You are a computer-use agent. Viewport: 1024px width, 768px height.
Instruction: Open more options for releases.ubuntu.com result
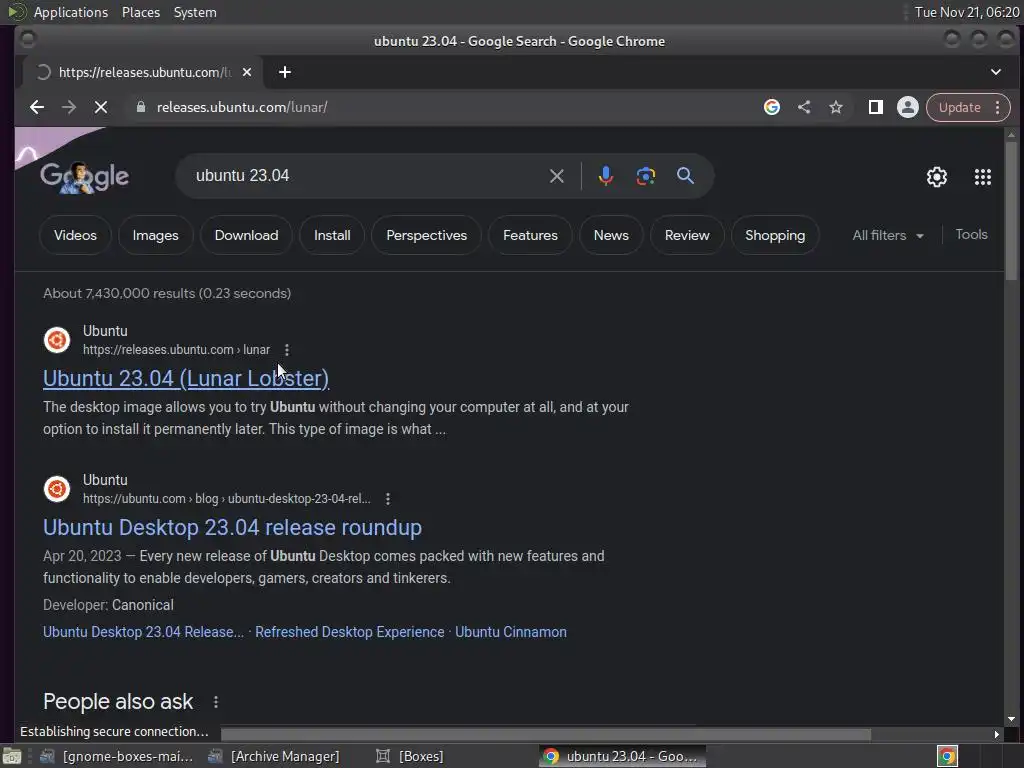287,350
